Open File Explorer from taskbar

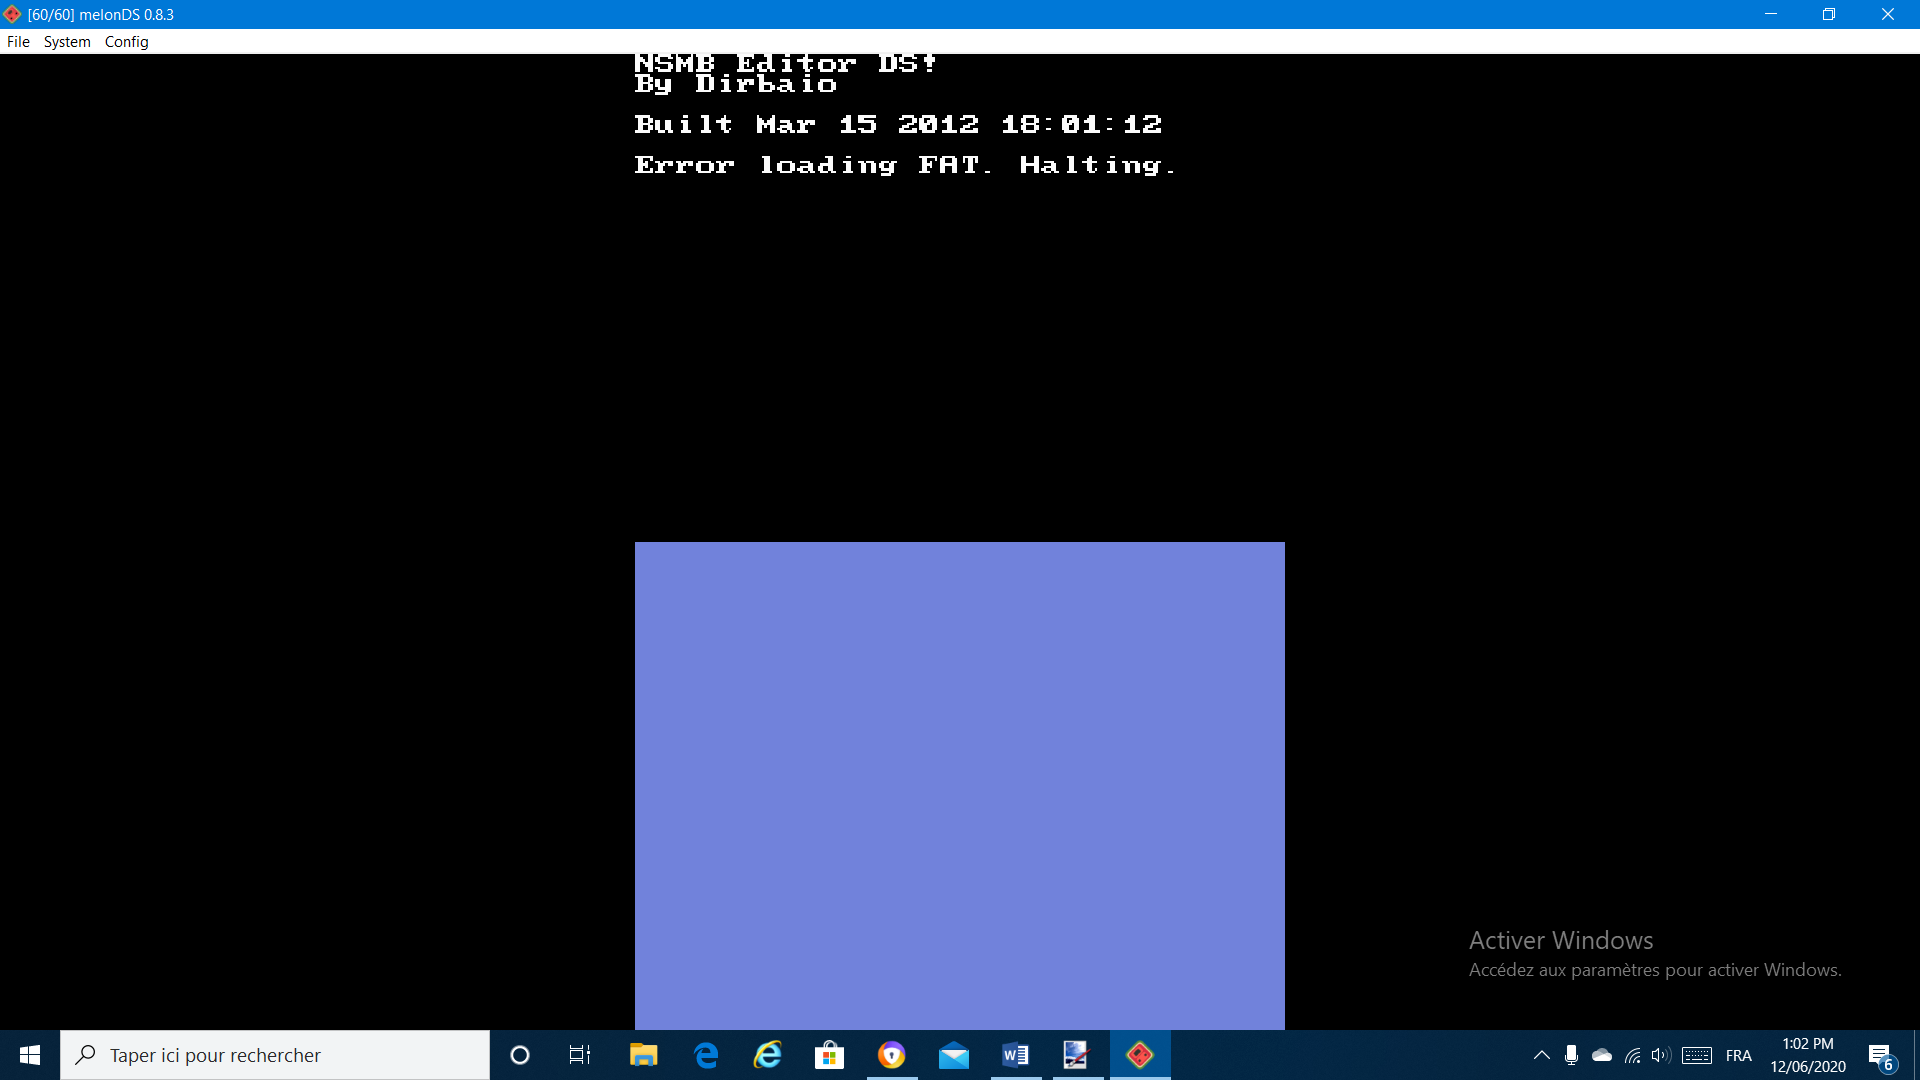pyautogui.click(x=643, y=1055)
